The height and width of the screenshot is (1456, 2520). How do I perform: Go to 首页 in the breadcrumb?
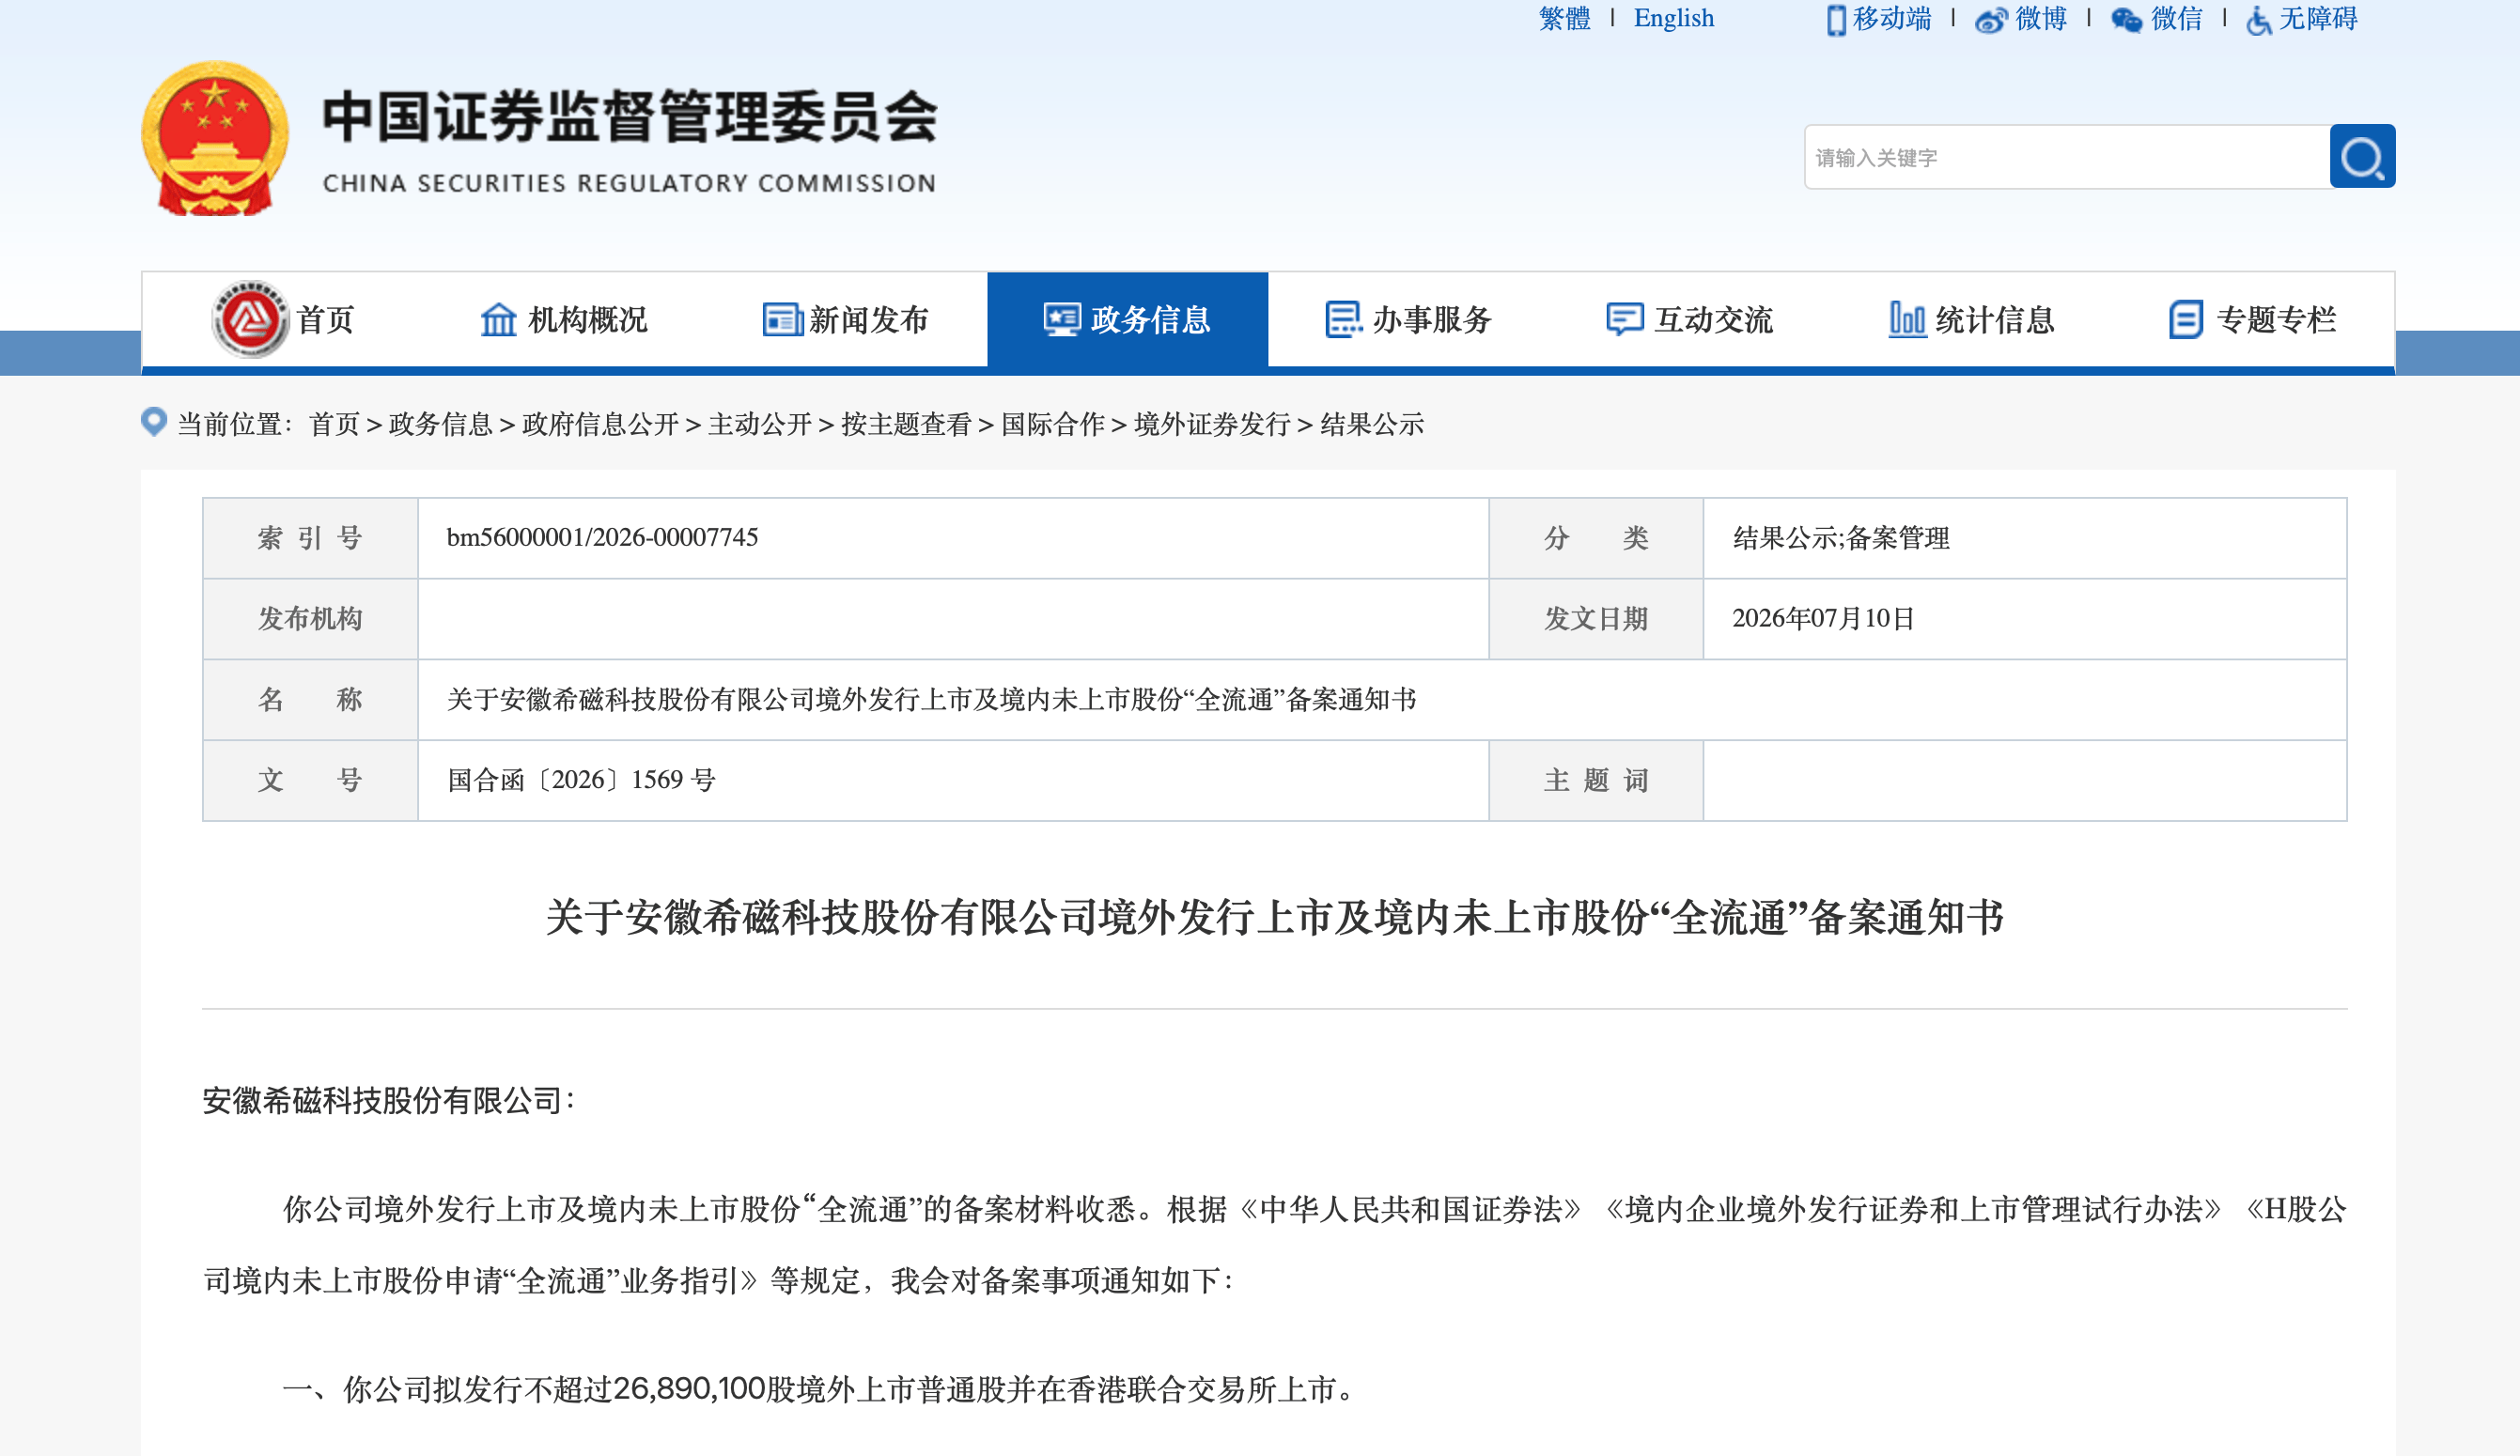(x=334, y=424)
